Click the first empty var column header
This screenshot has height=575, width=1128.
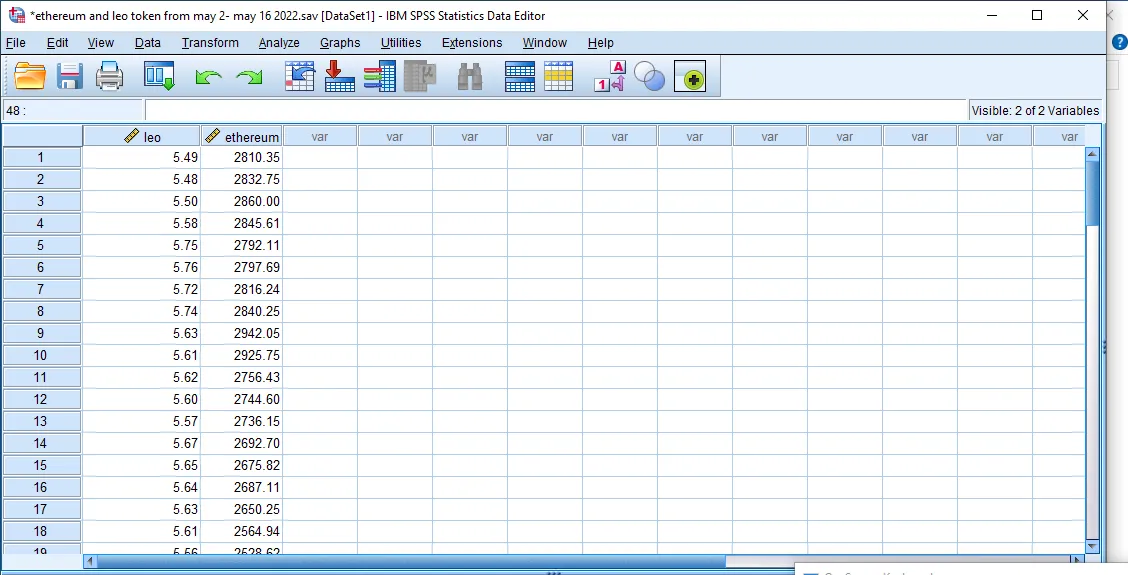320,136
